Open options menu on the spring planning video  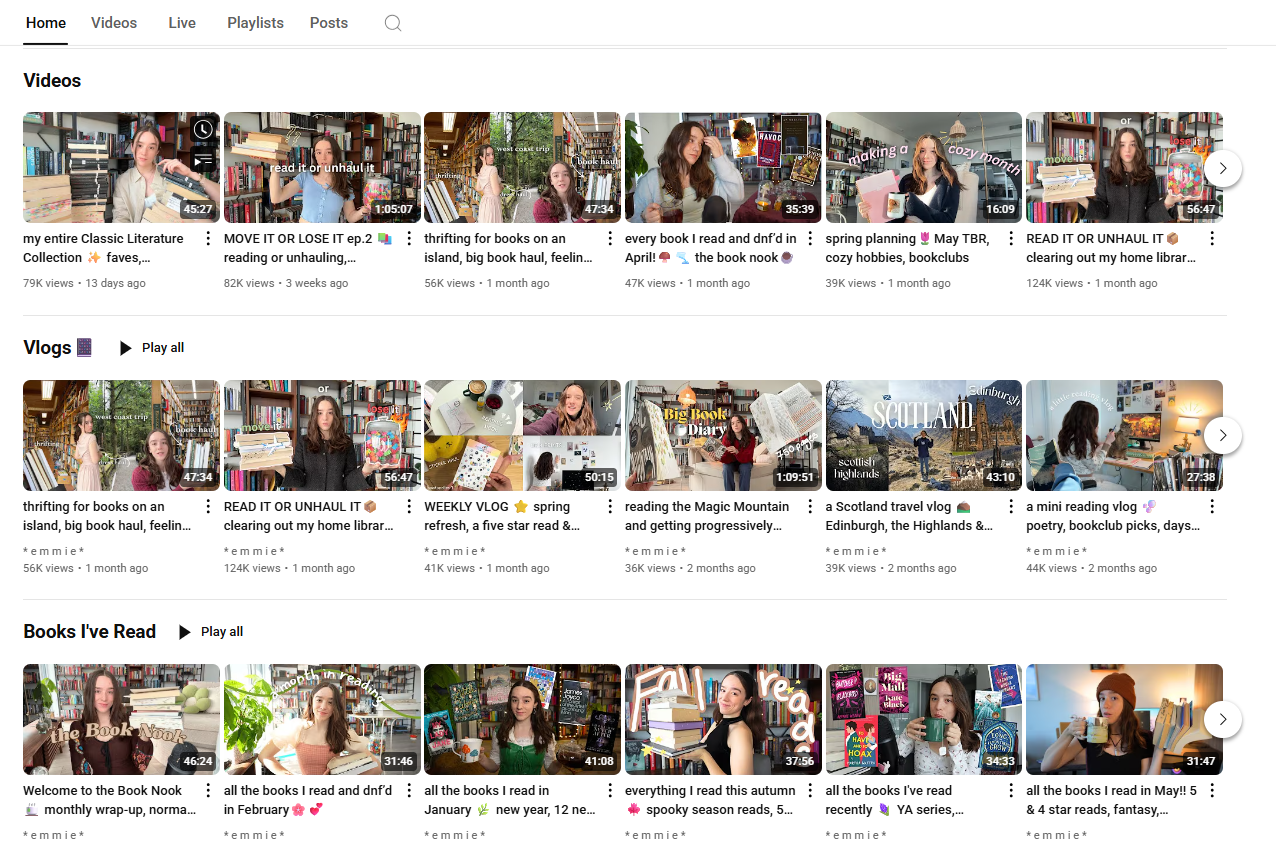click(1010, 238)
